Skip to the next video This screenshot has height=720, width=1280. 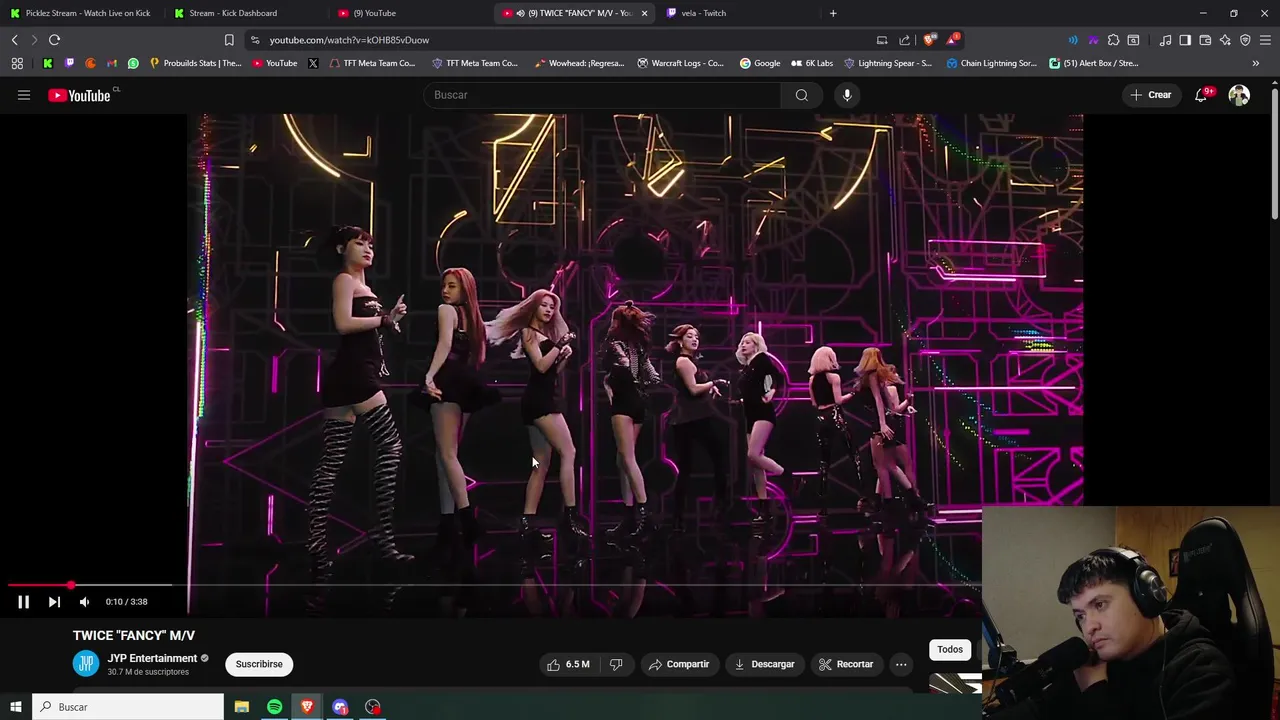point(54,602)
